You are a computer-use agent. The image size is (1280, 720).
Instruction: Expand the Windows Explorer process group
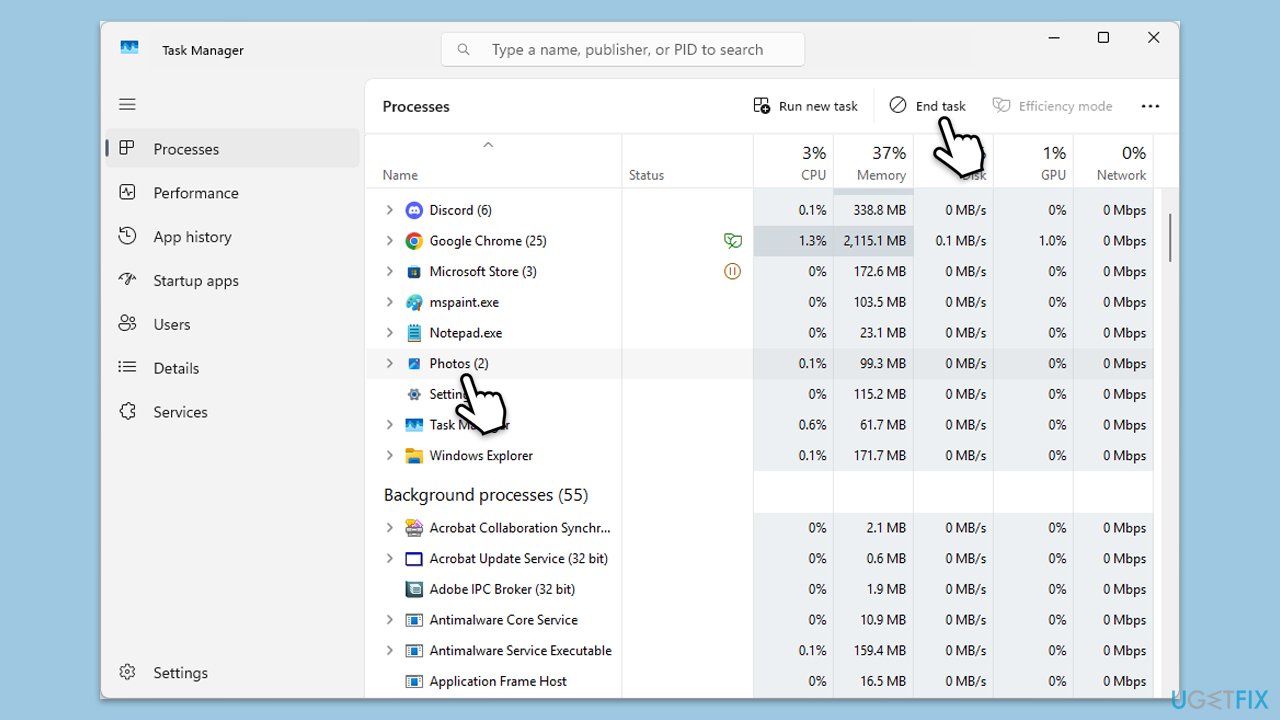tap(390, 456)
